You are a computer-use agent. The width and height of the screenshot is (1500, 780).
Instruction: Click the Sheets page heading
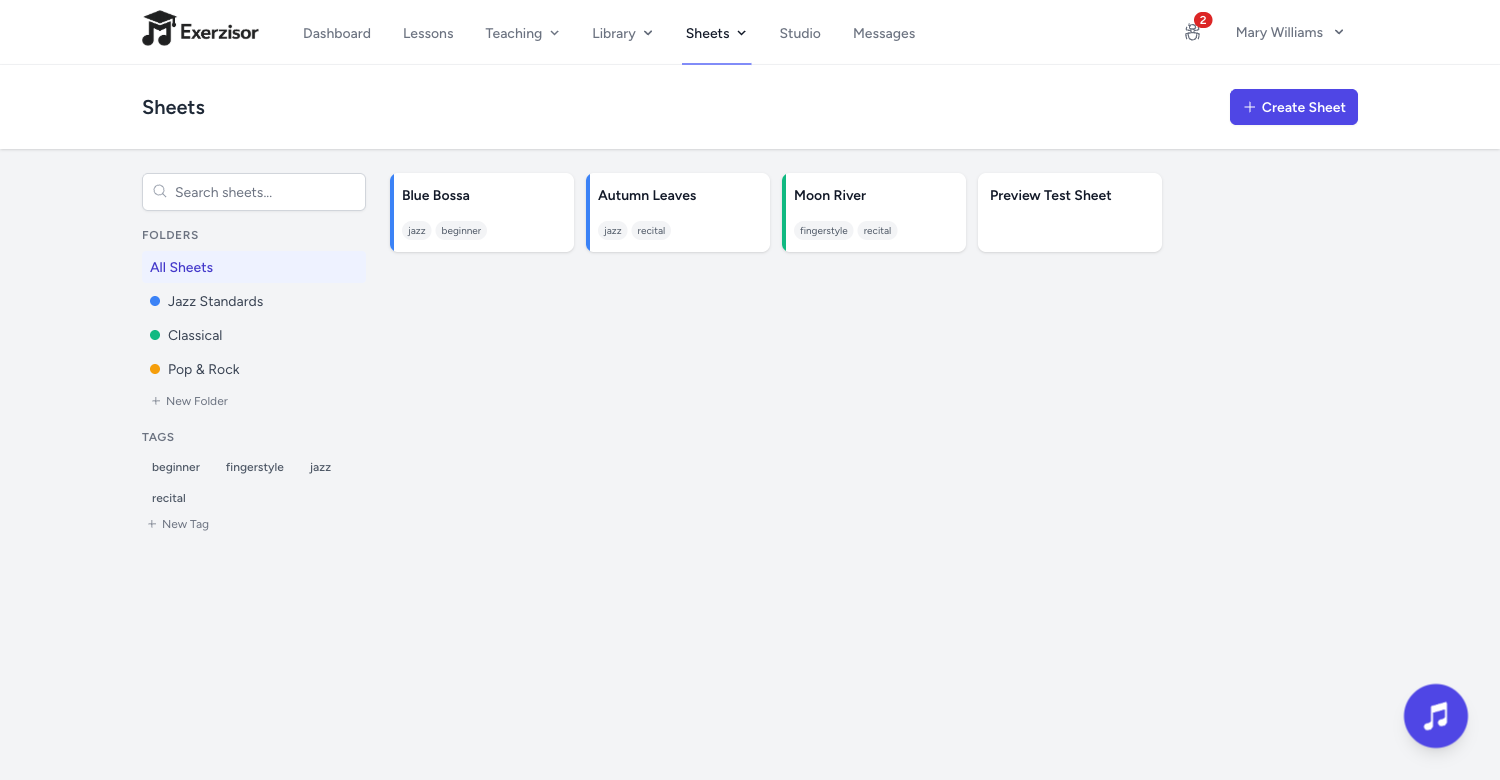(x=173, y=107)
